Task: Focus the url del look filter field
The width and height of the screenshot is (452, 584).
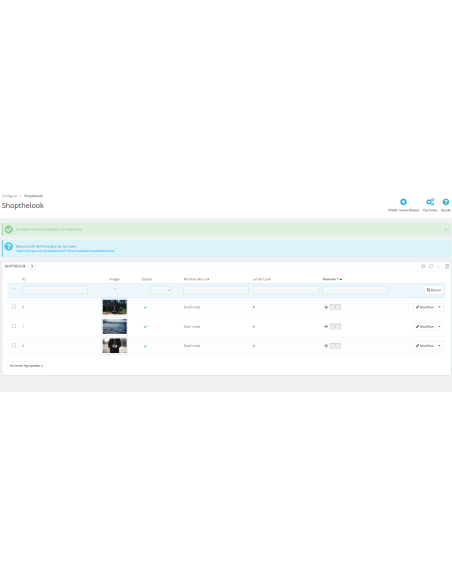Action: (286, 290)
